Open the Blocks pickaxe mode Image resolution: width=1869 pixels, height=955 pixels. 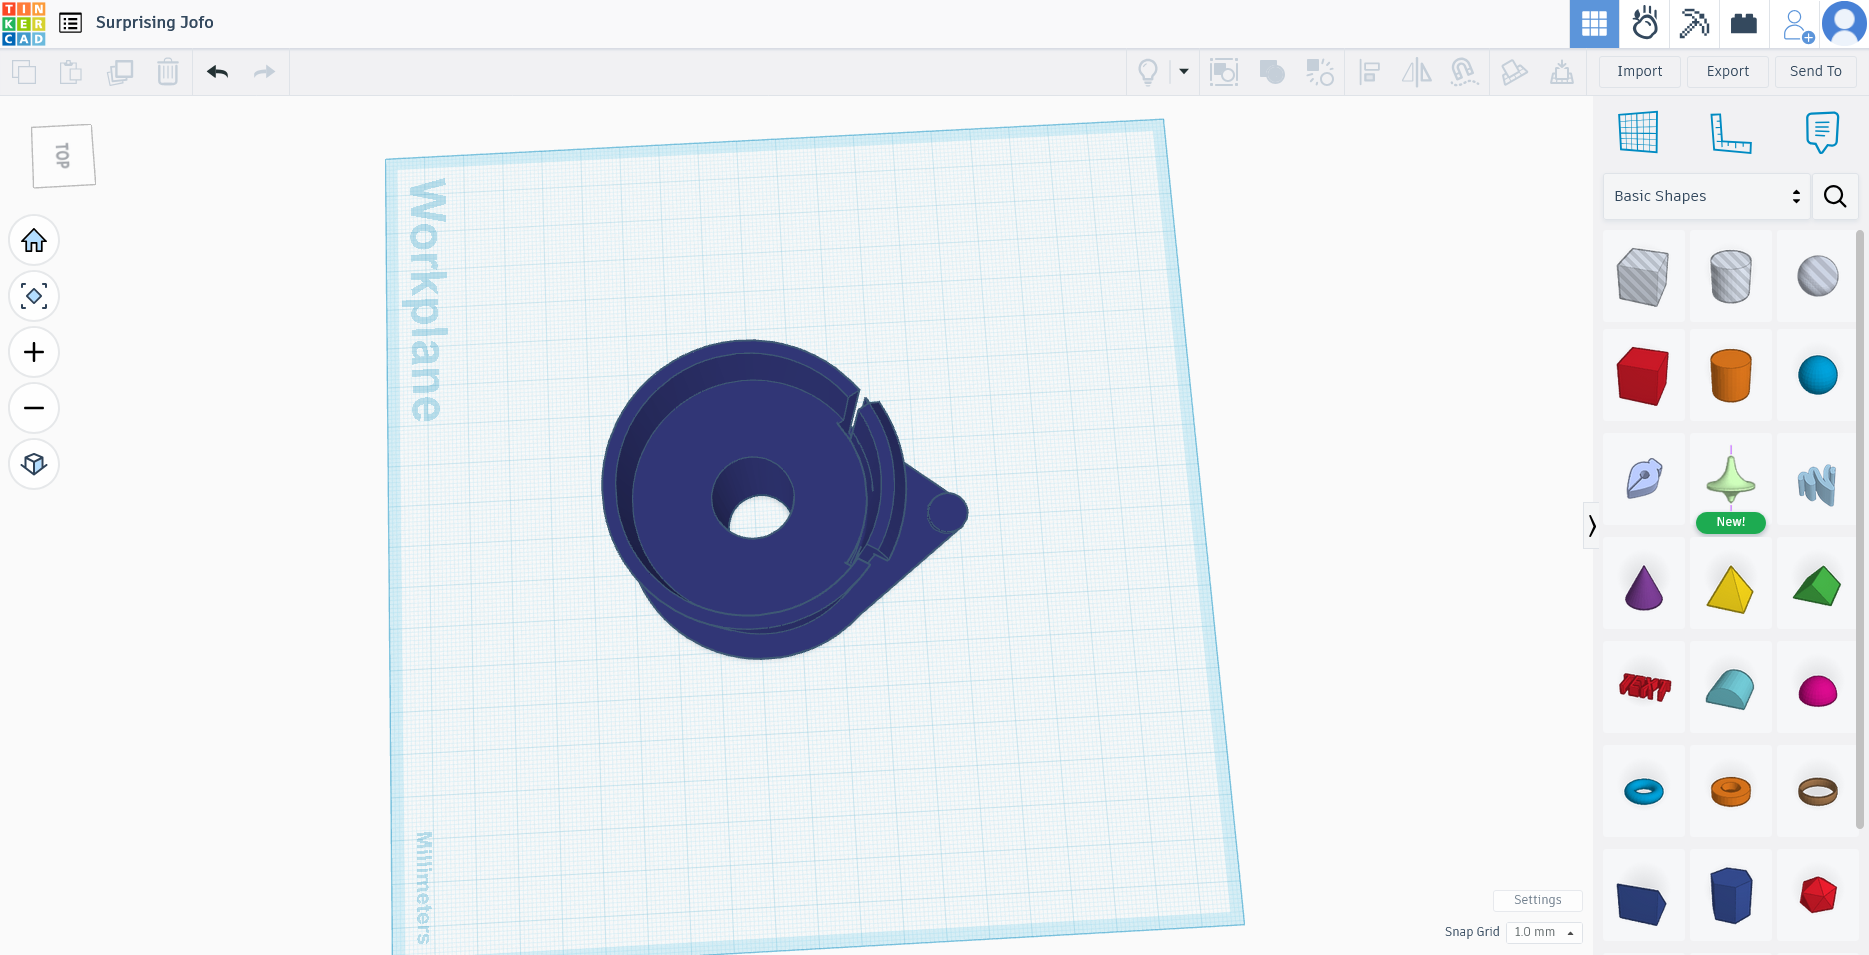point(1694,23)
